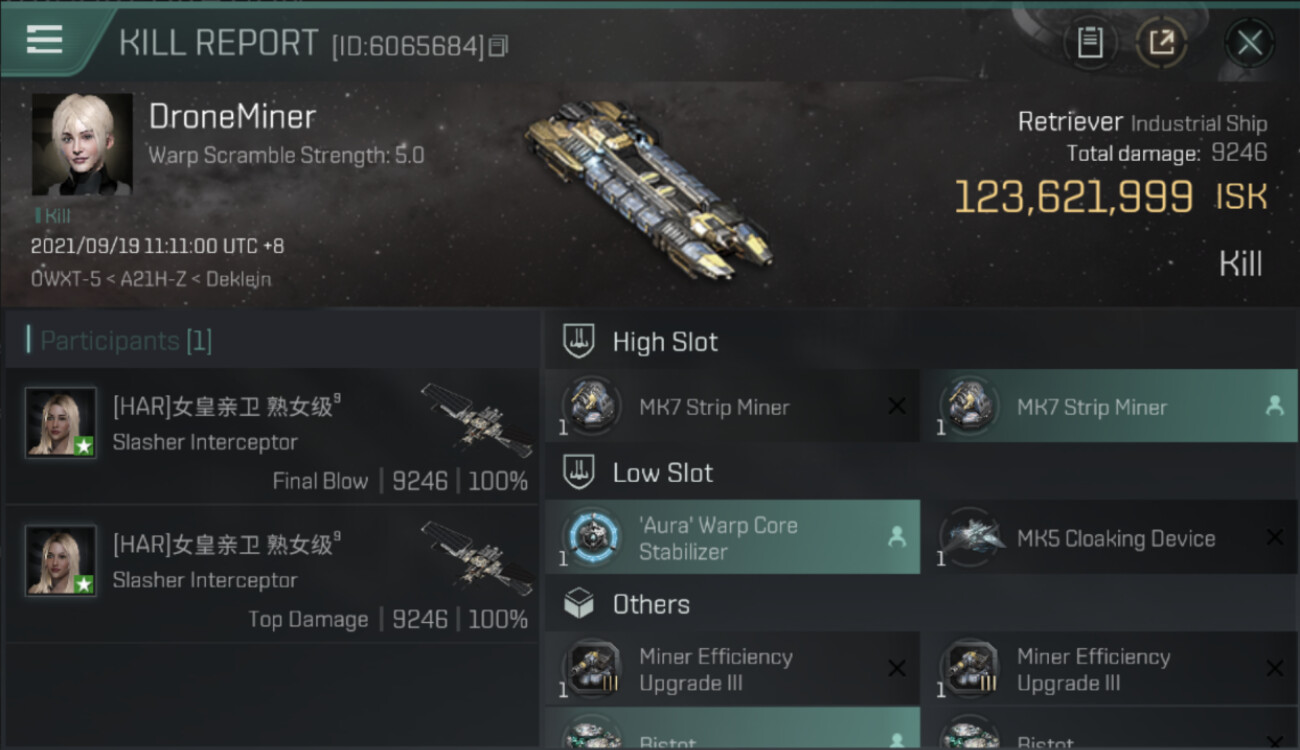Open the hamburger menu icon
This screenshot has width=1300, height=750.
coord(44,39)
